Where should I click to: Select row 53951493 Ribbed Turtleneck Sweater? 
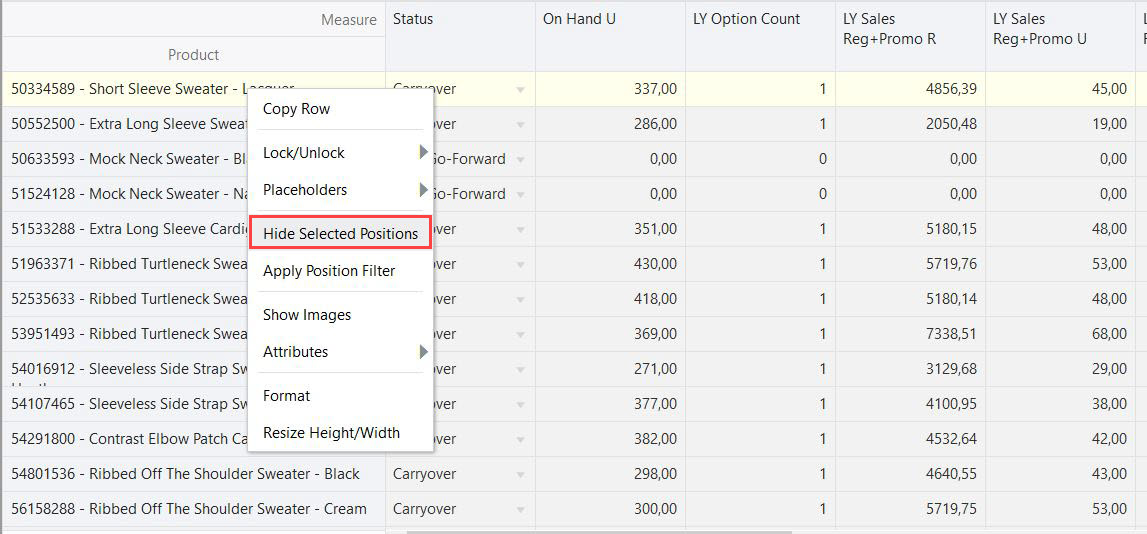(x=194, y=334)
